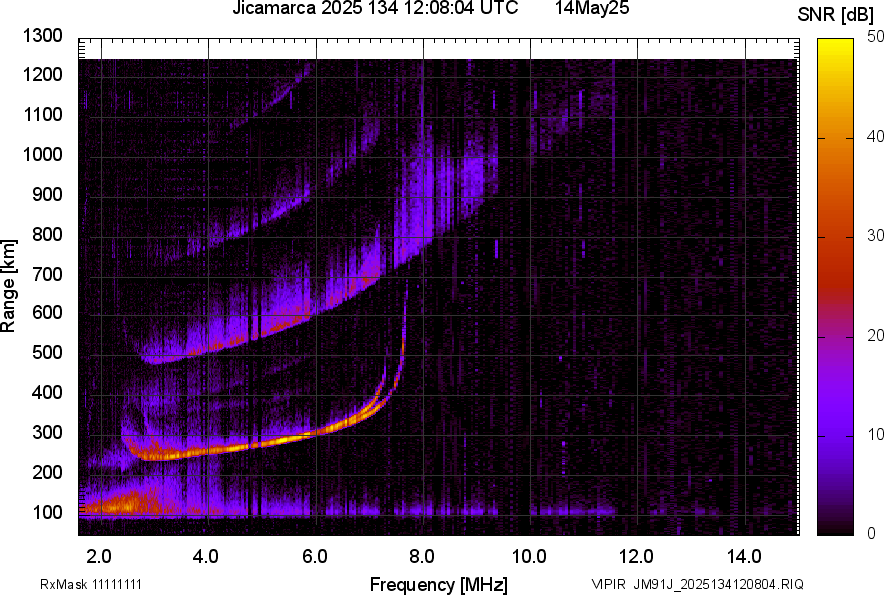Viewport: 884px width, 595px height.
Task: Click the frequency tick label '8.0'
Action: point(421,557)
